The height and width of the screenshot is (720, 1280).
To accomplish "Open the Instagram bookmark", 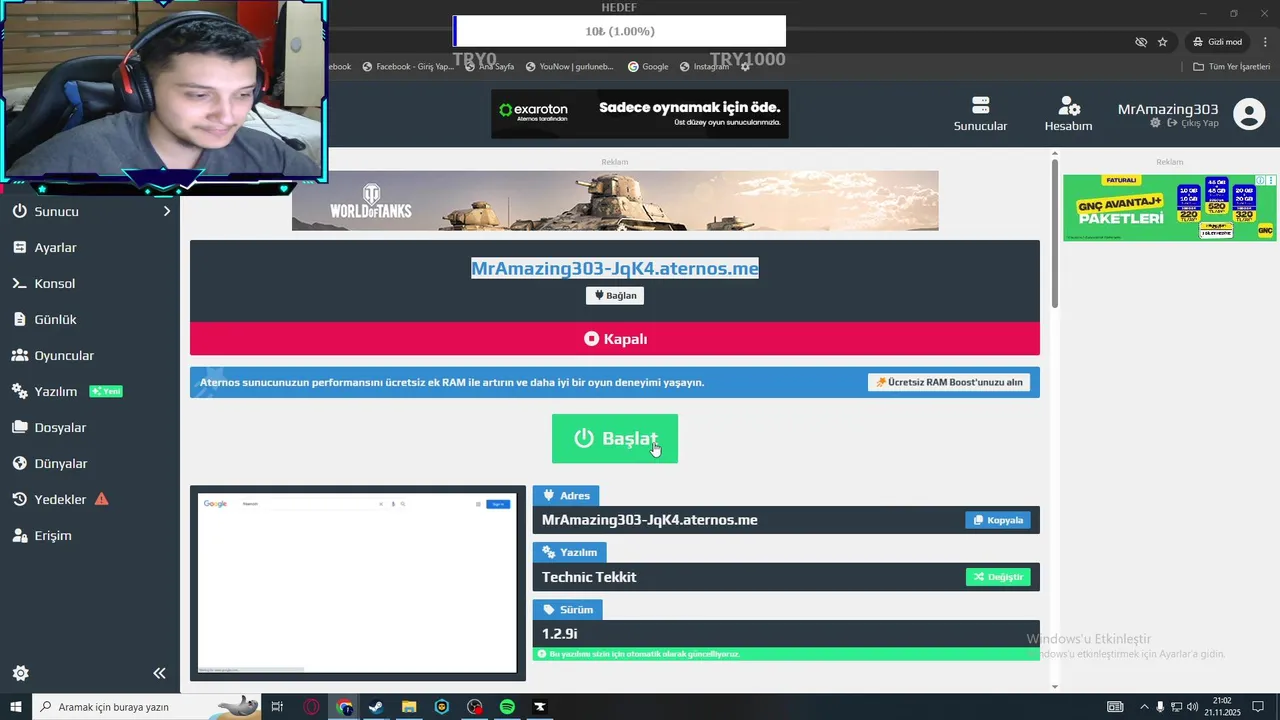I will [x=704, y=67].
